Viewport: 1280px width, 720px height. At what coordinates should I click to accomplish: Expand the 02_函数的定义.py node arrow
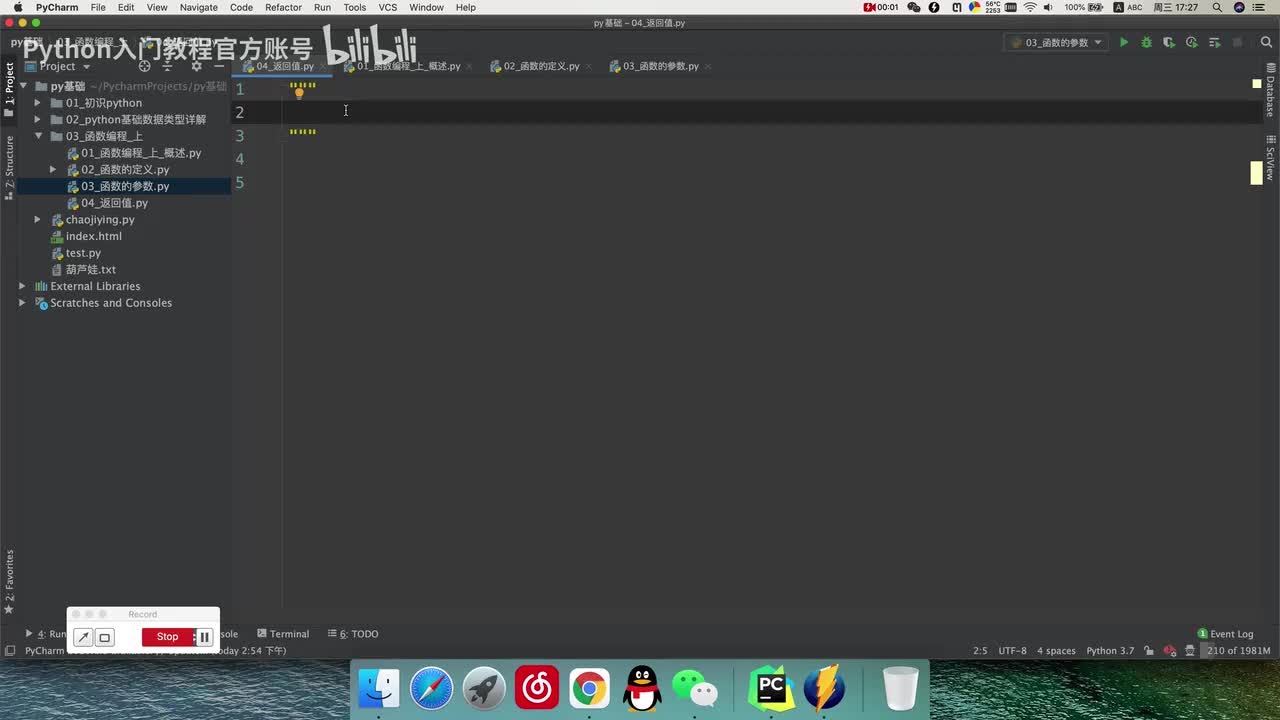click(53, 170)
